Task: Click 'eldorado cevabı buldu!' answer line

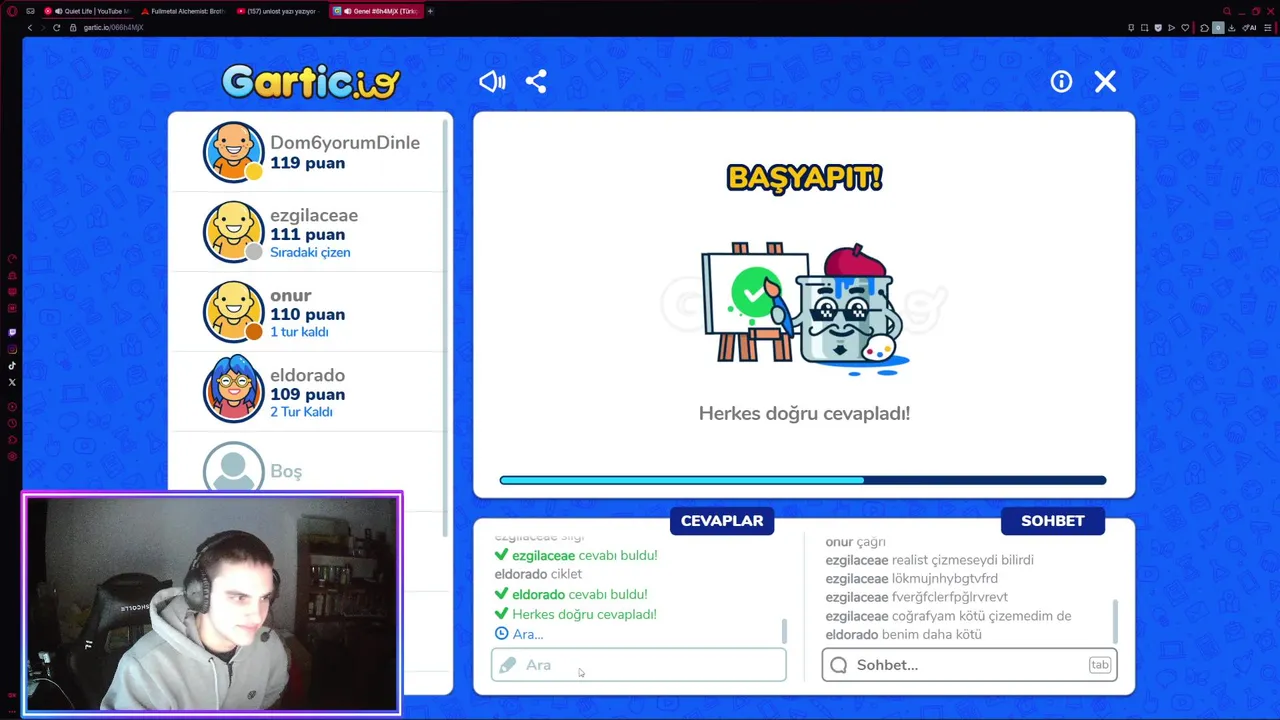Action: pos(571,594)
